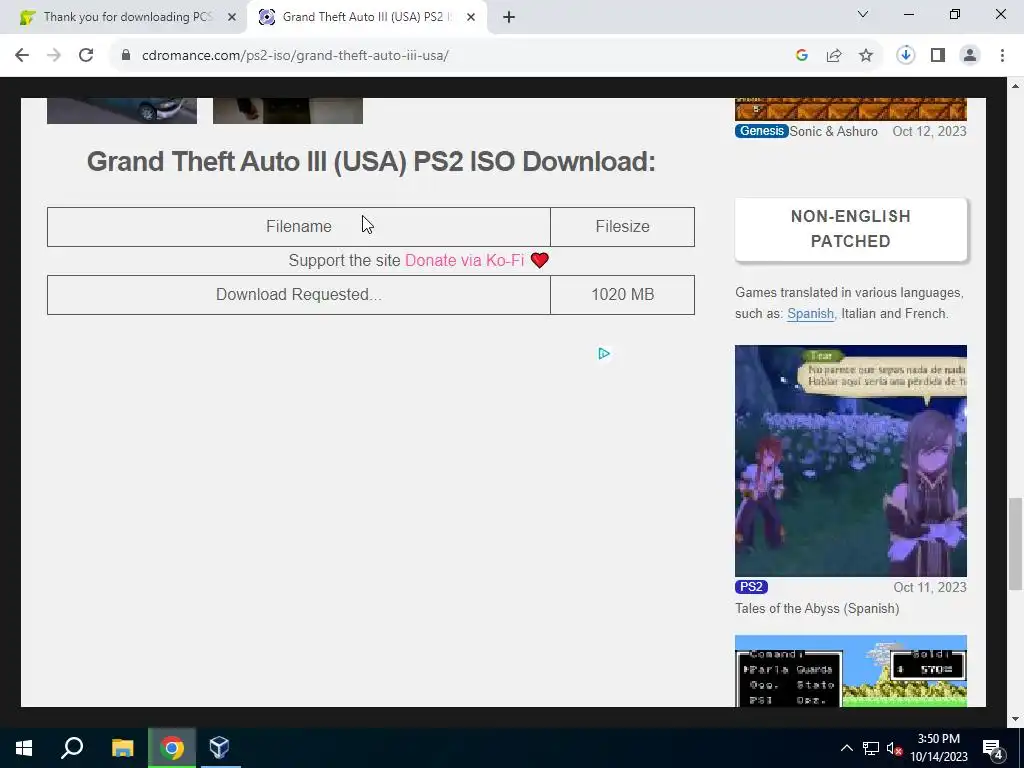This screenshot has height=768, width=1024.
Task: Click the browser forward arrow
Action: tap(54, 56)
